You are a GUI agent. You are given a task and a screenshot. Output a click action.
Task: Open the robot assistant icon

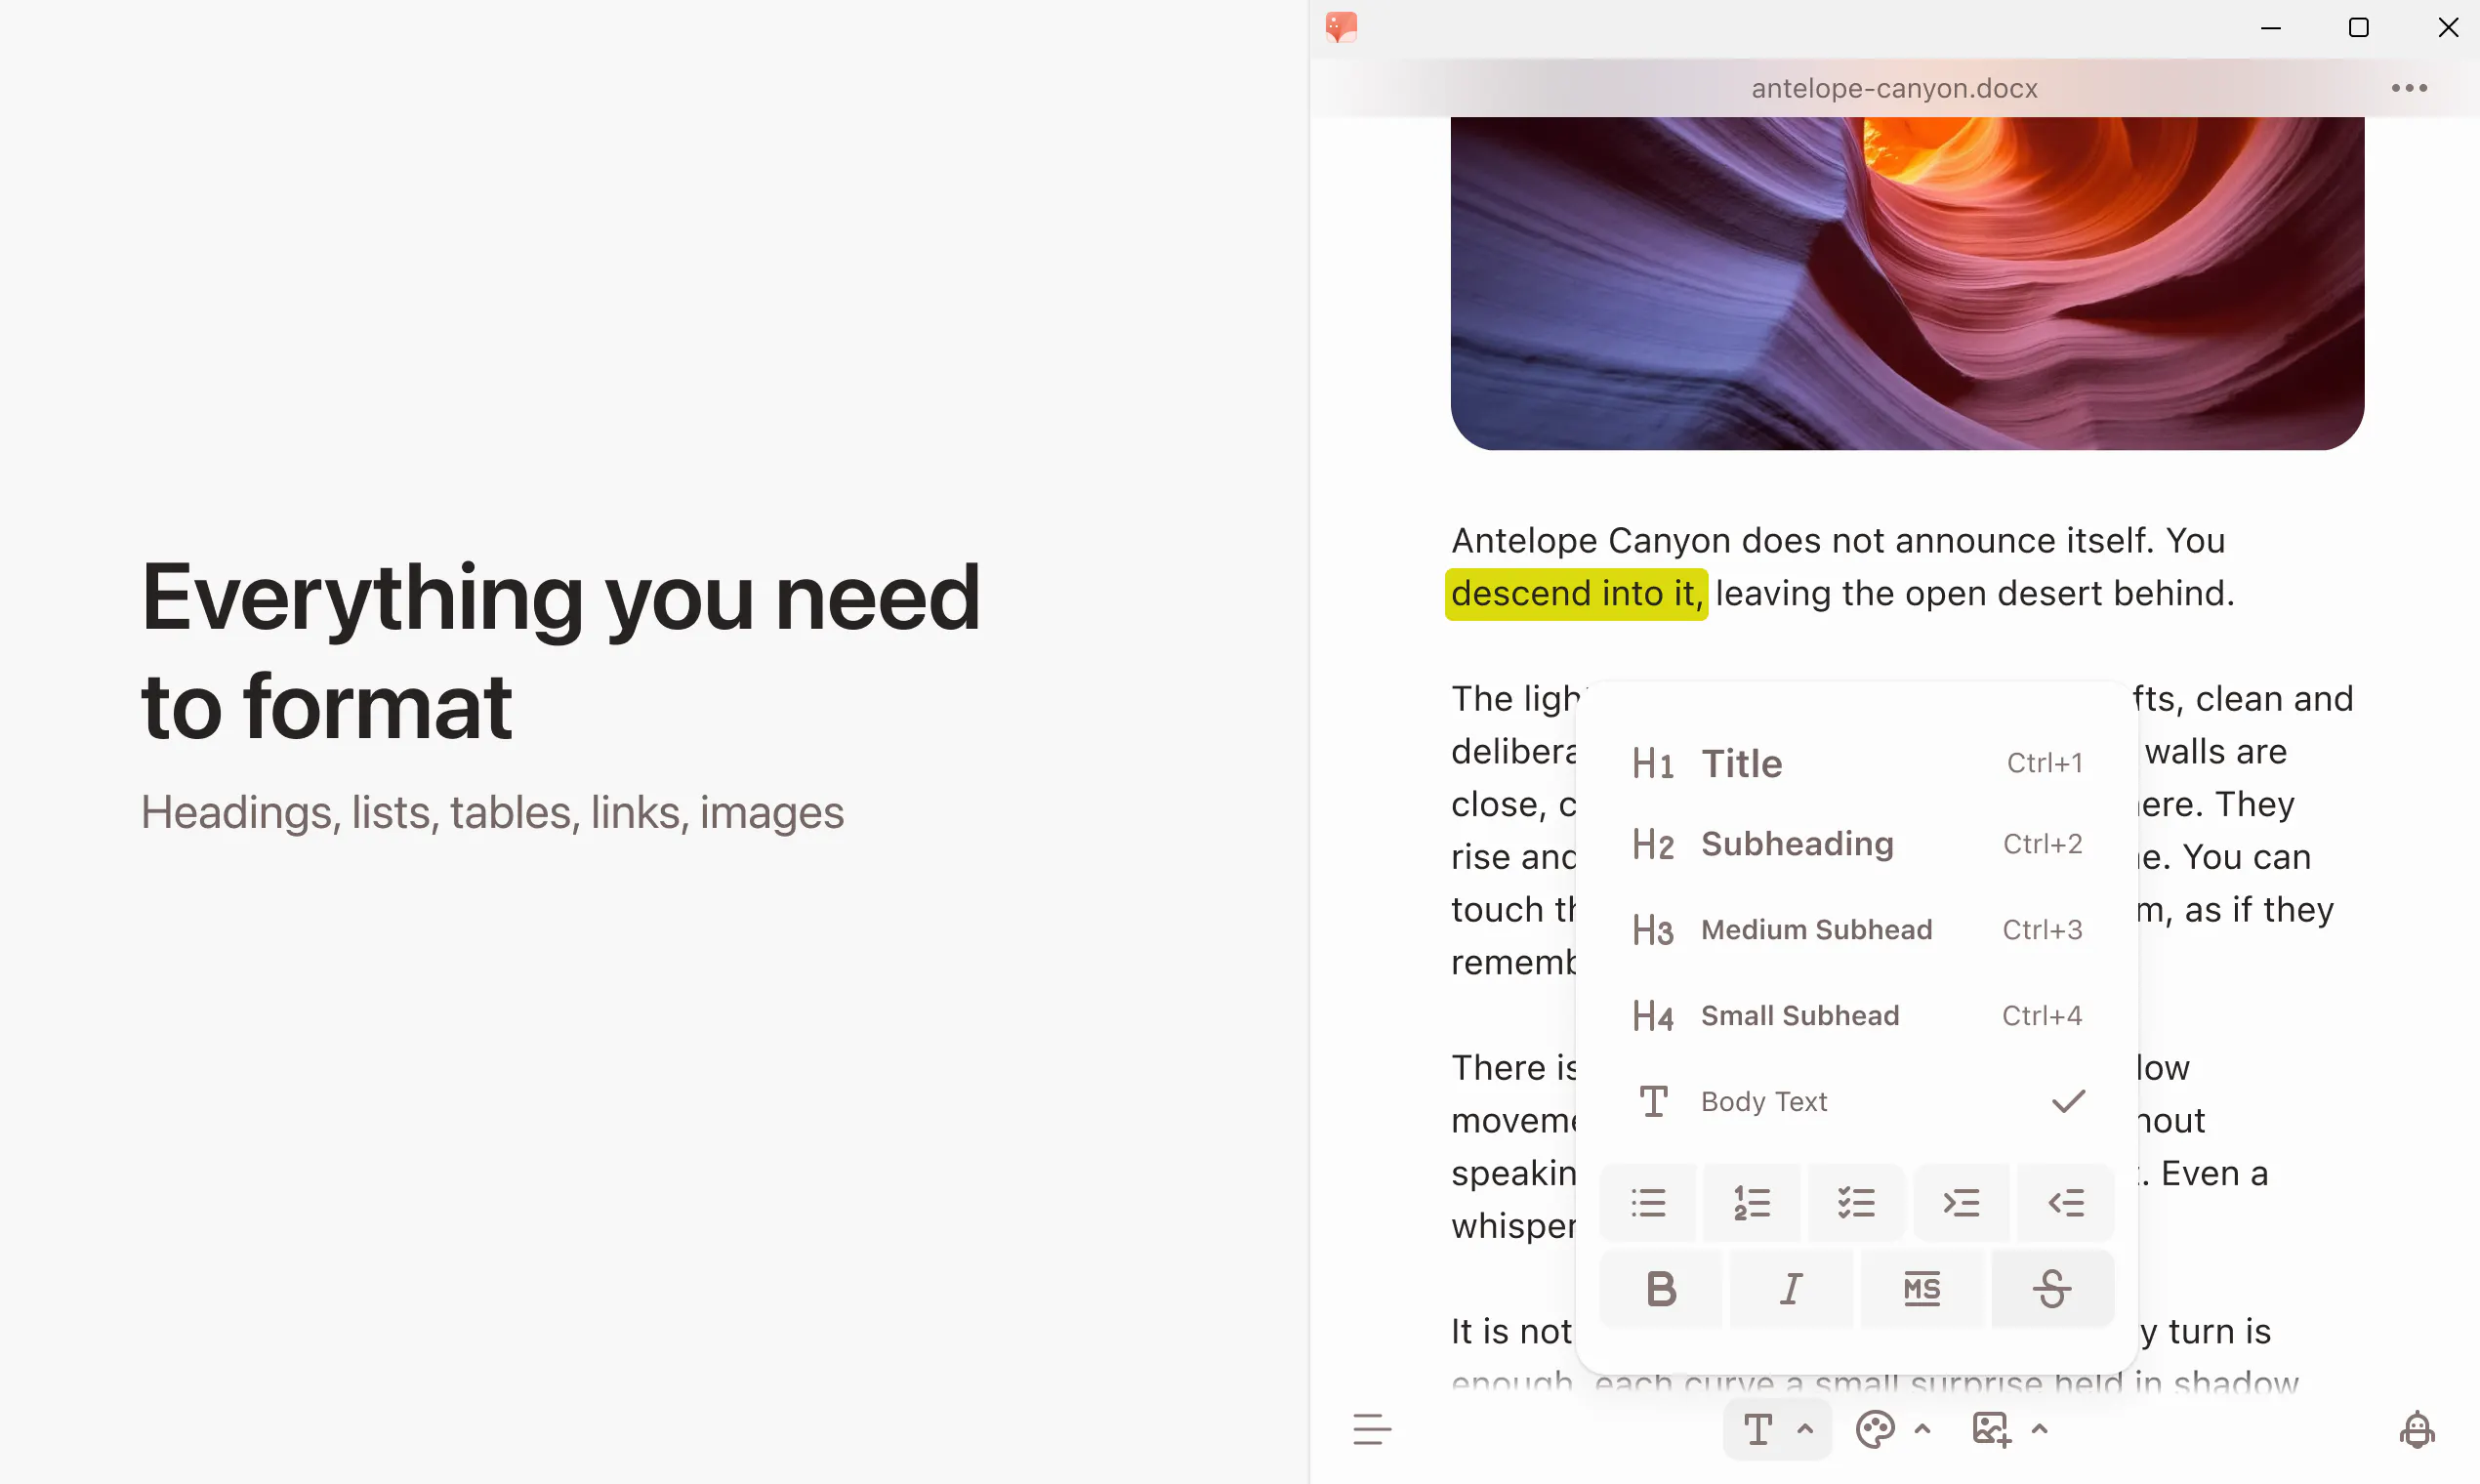(2417, 1430)
